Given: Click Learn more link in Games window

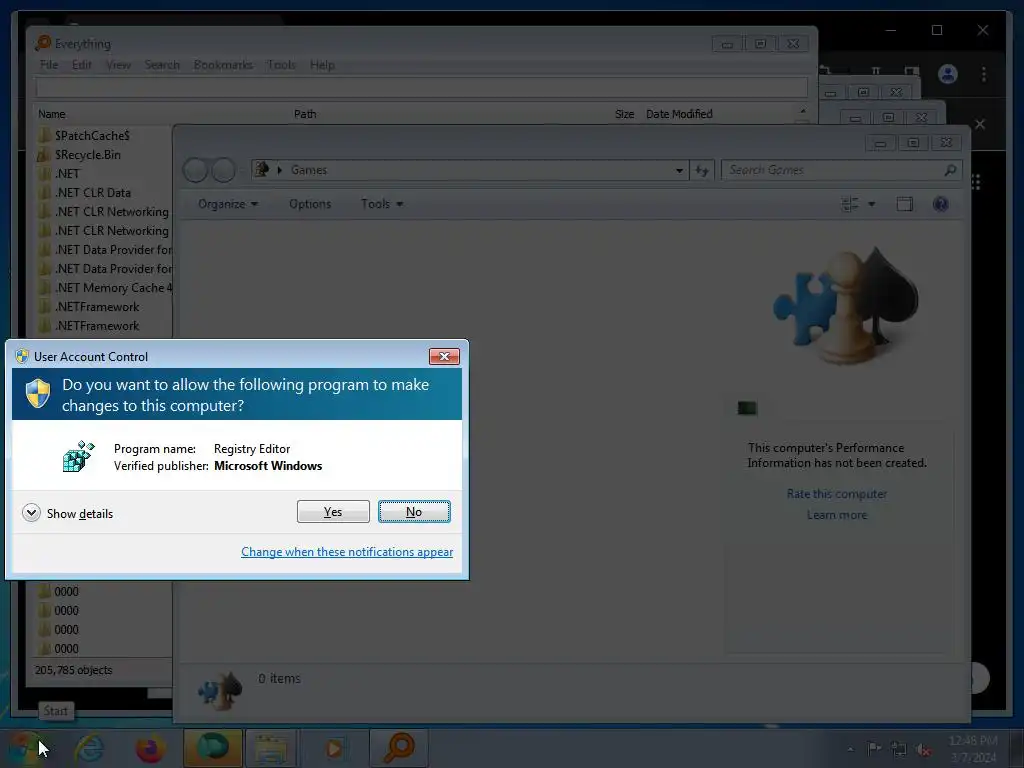Looking at the screenshot, I should (837, 515).
